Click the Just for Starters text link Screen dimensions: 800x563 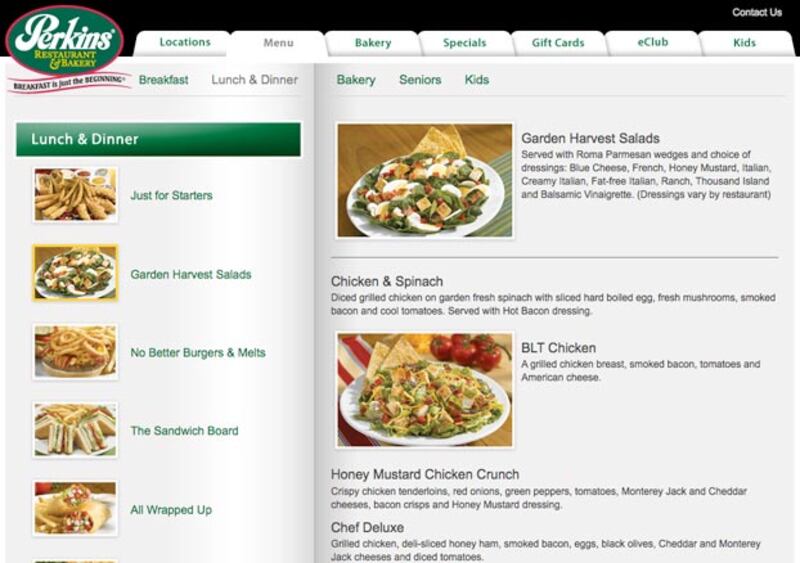click(171, 196)
